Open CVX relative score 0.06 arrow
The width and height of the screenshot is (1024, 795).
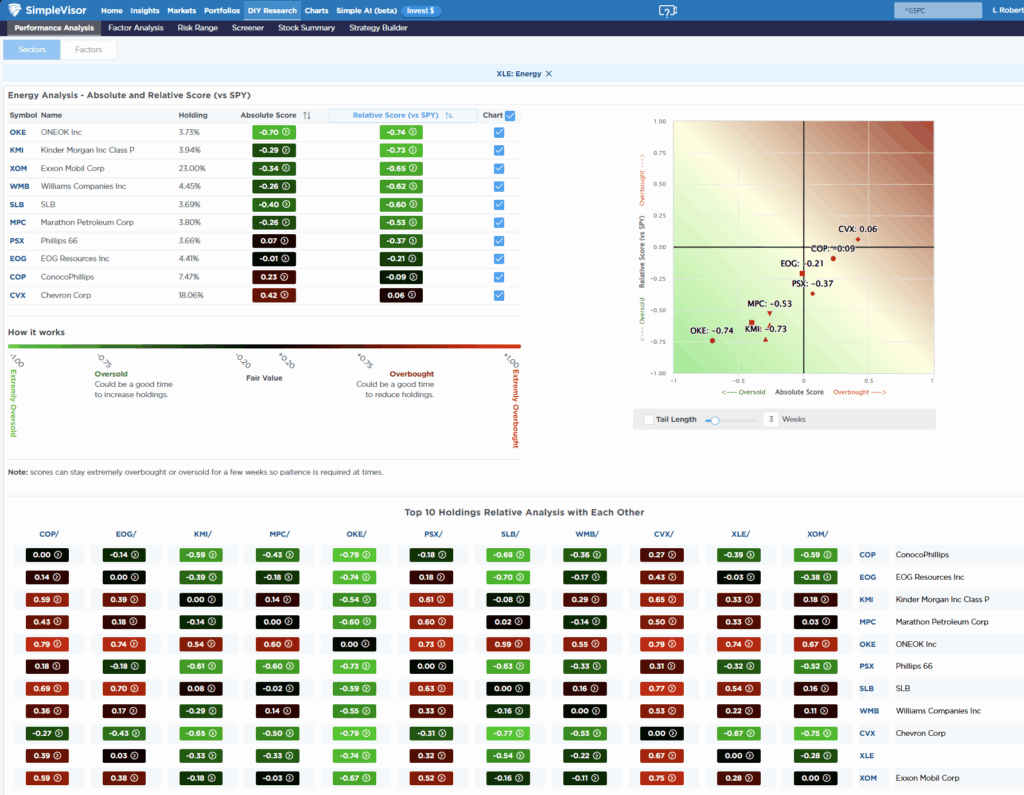pos(409,295)
